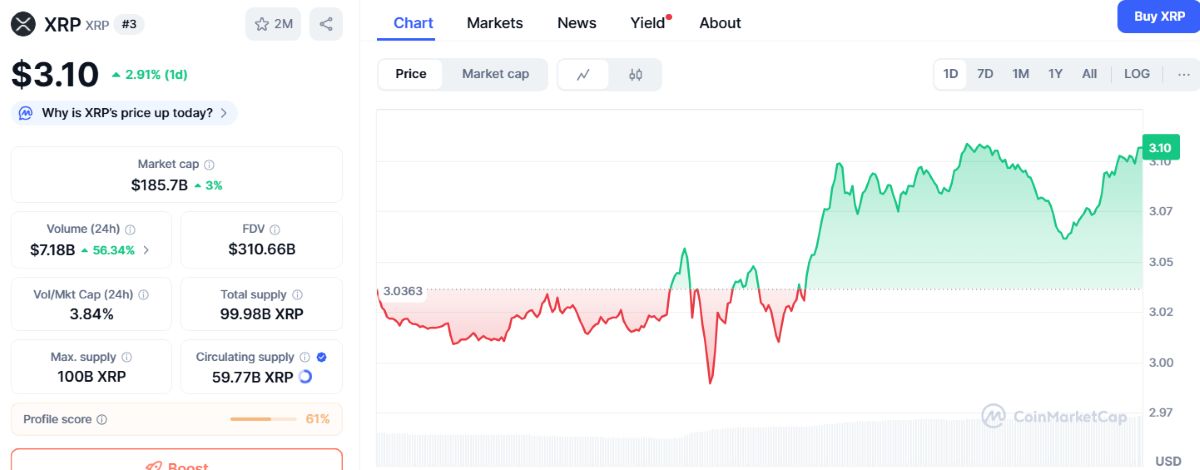Click the AI icon beside price question
This screenshot has width=1200, height=470.
(x=26, y=113)
